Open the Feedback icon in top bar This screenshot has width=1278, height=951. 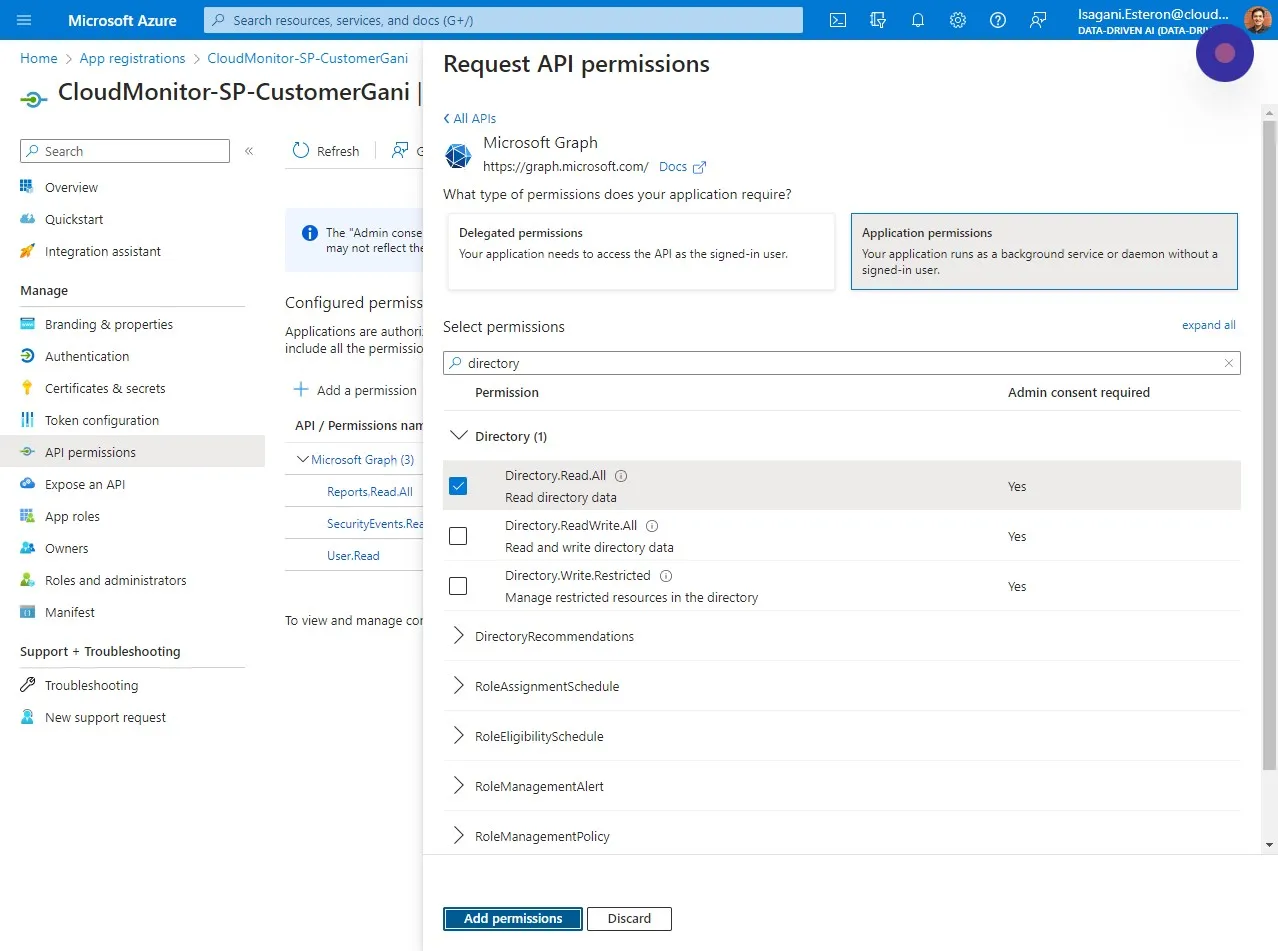point(1038,20)
